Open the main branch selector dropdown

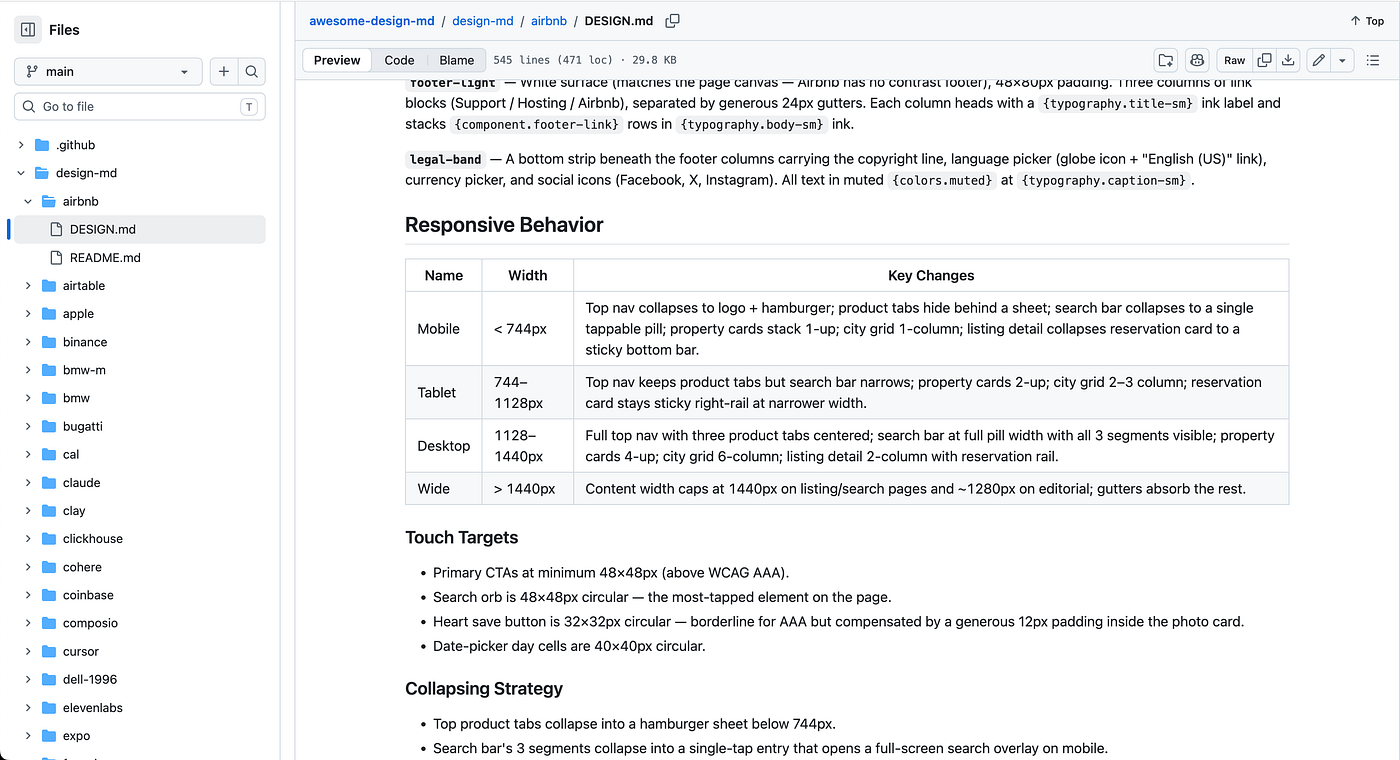[x=108, y=72]
